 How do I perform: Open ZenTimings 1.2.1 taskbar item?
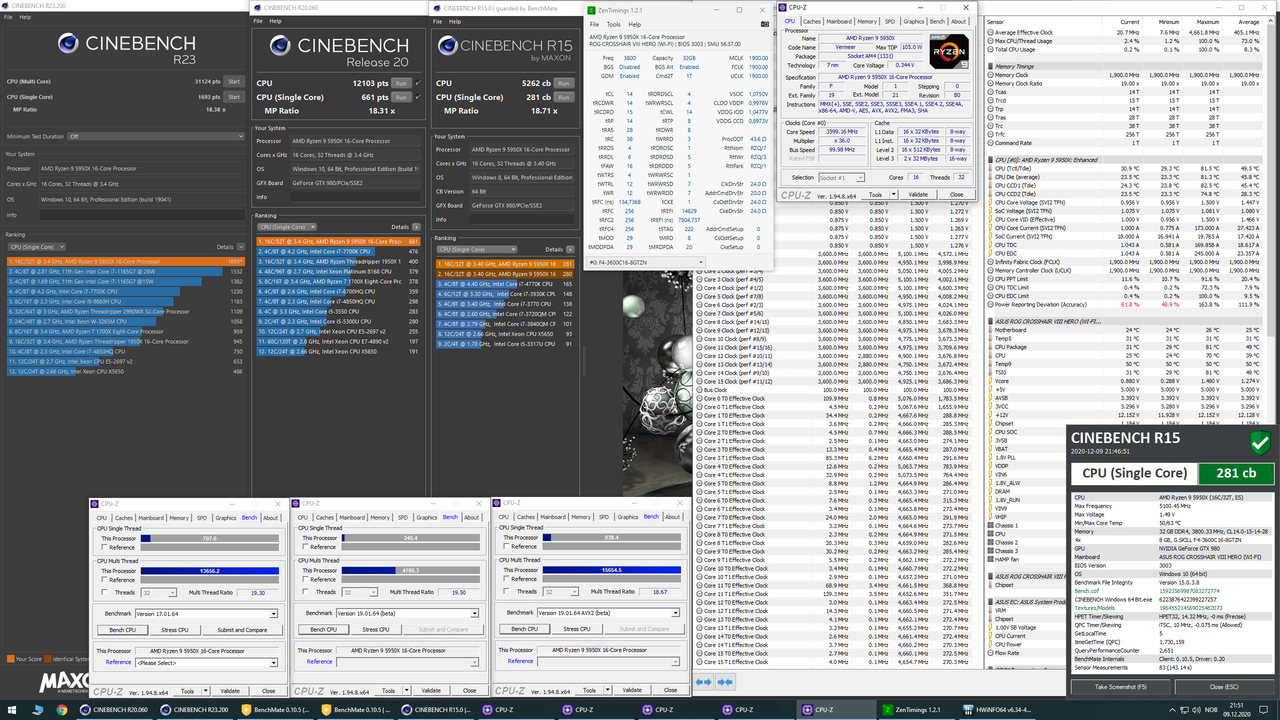coord(915,709)
